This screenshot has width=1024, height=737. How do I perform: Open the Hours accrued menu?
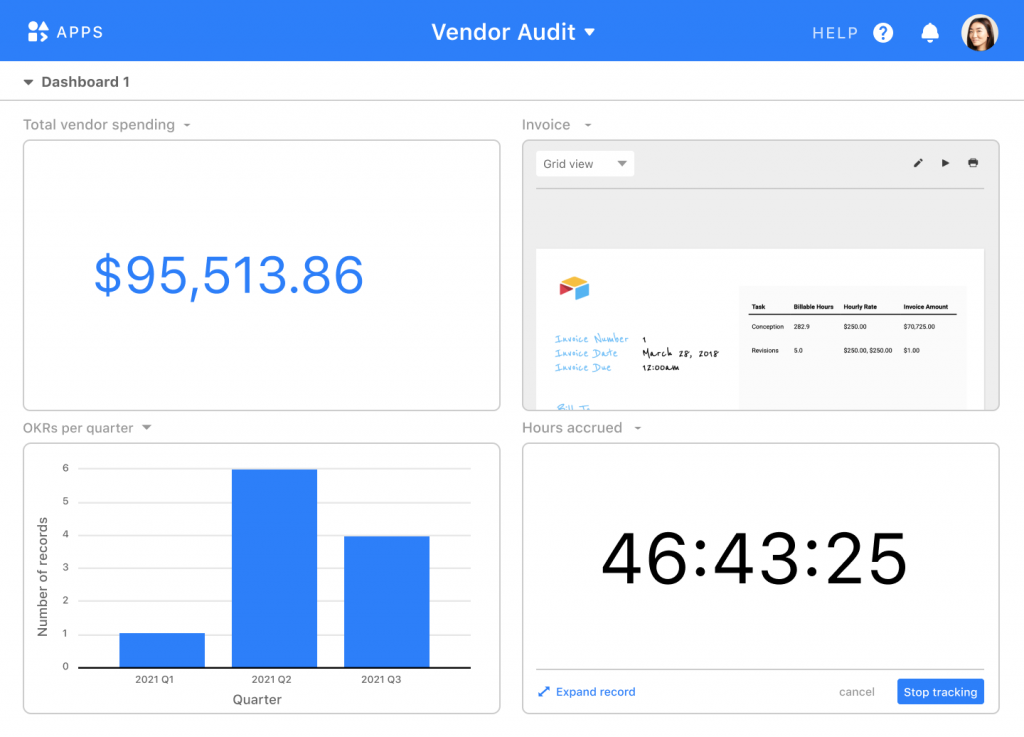tap(637, 429)
